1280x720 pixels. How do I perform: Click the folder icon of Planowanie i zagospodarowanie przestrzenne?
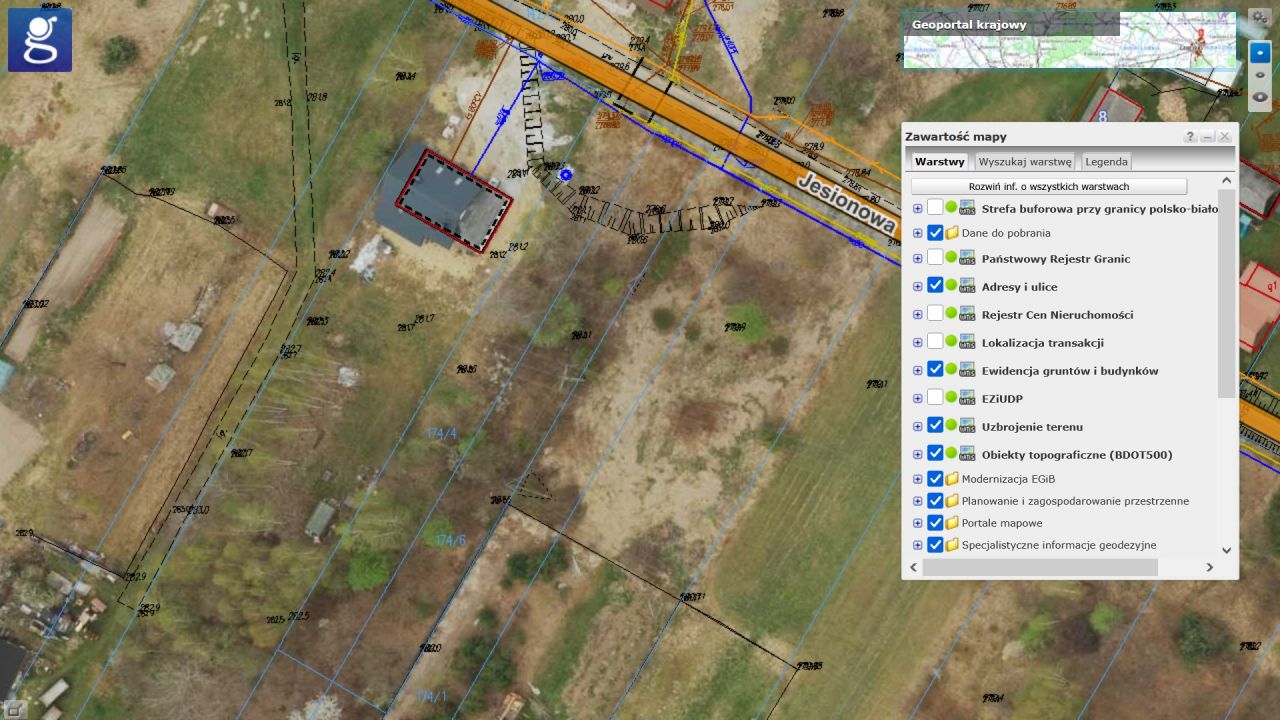[952, 501]
